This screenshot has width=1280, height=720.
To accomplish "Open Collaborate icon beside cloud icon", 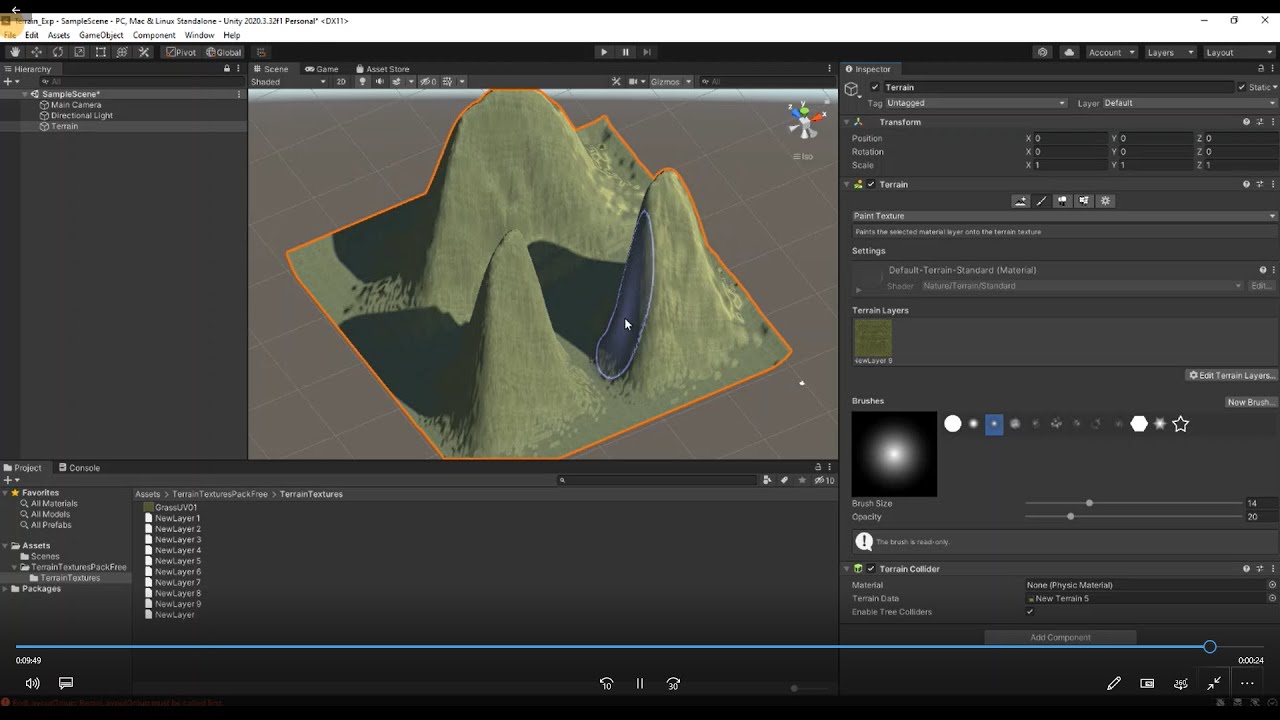I will click(1043, 52).
